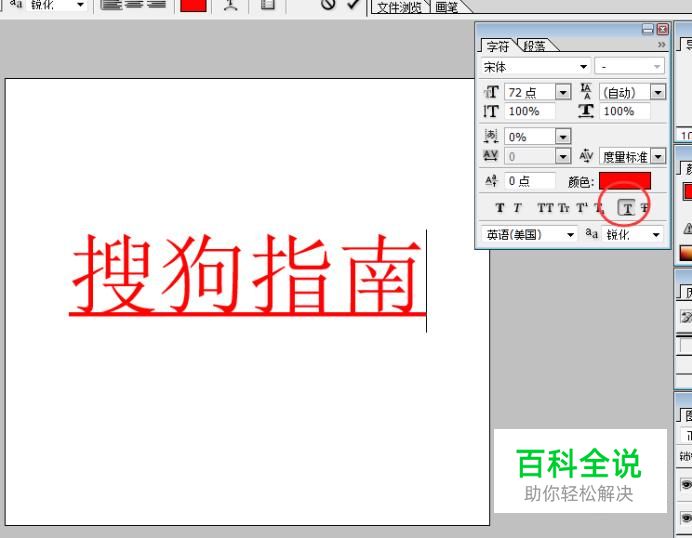Expand the dropdown arrow of disabled 0 field
Screen dimensions: 692x538
pos(563,156)
